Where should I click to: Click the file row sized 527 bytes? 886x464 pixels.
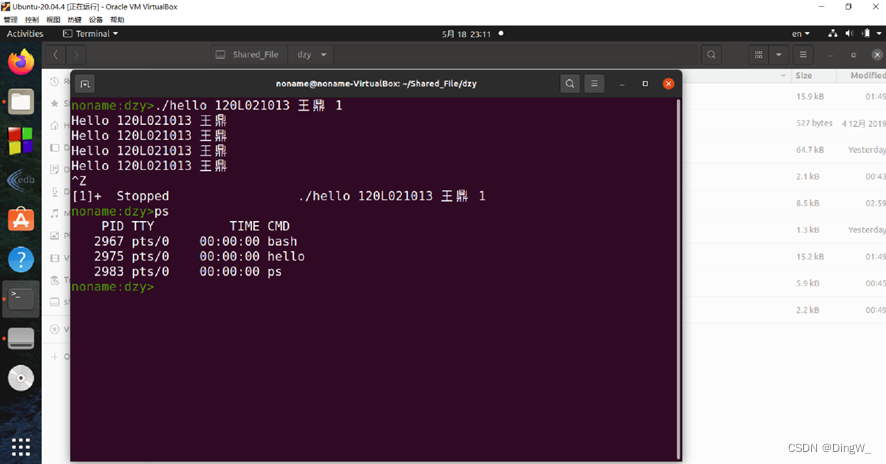click(784, 123)
